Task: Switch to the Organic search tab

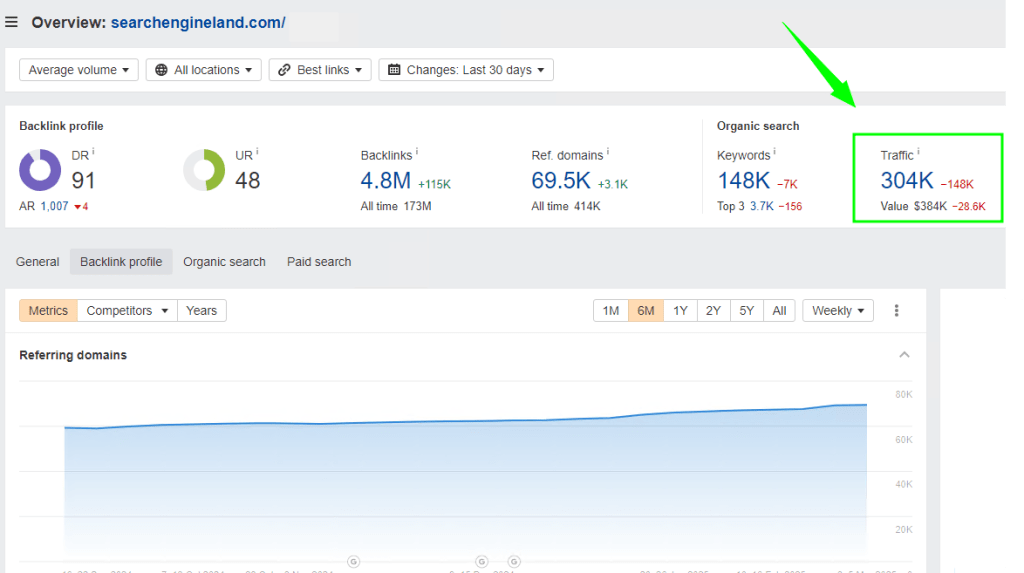Action: coord(224,262)
